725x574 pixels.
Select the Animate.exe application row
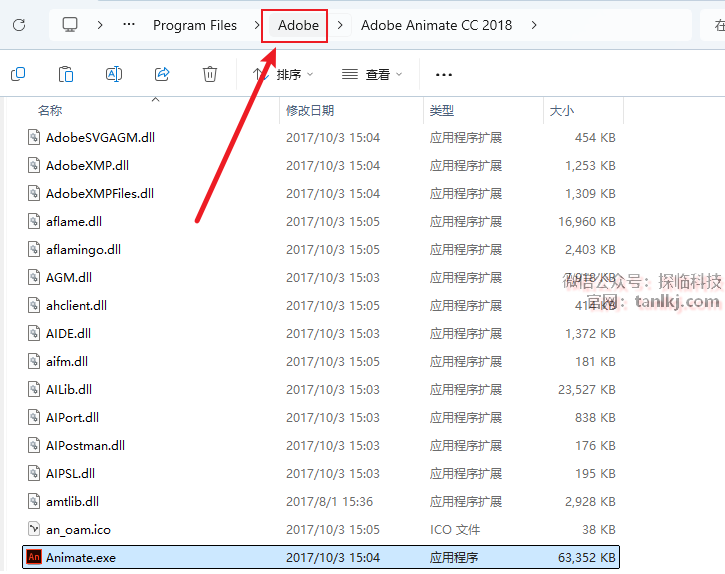tap(321, 557)
